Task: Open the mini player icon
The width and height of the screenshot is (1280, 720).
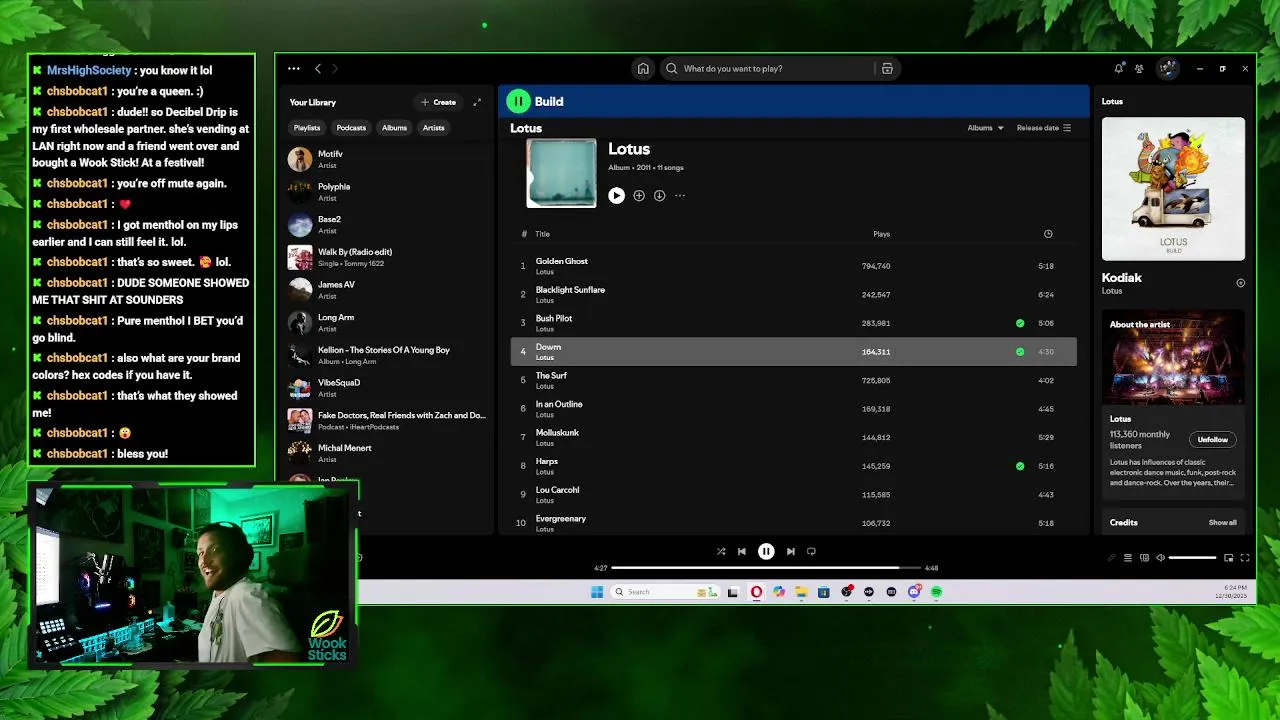Action: [1229, 558]
